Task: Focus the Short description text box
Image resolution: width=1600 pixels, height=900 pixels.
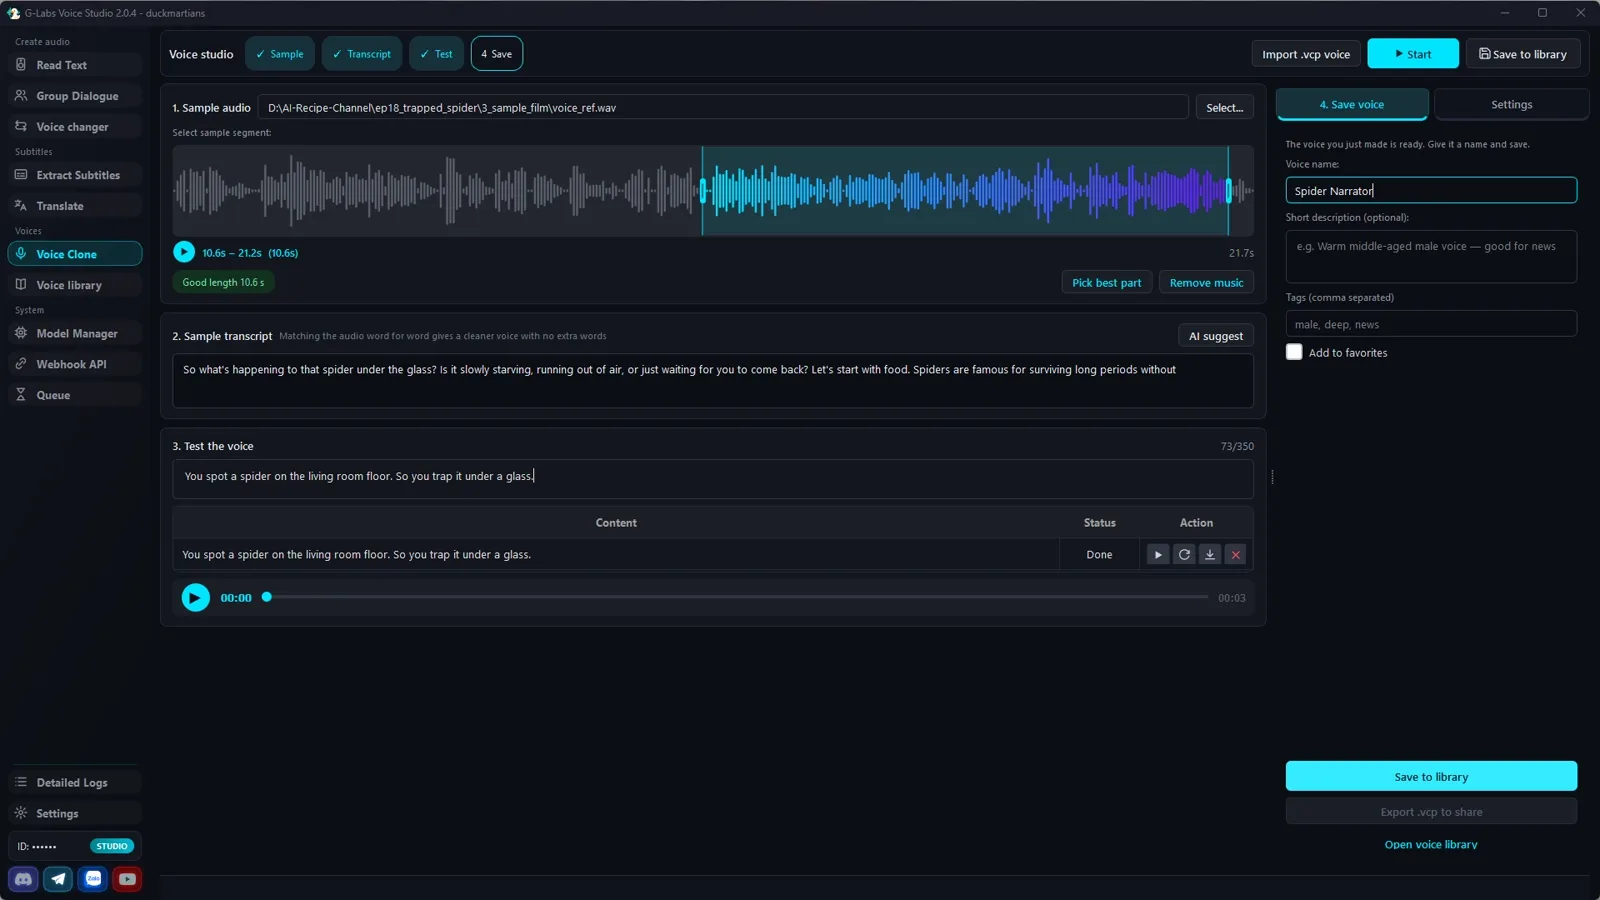Action: coord(1431,256)
